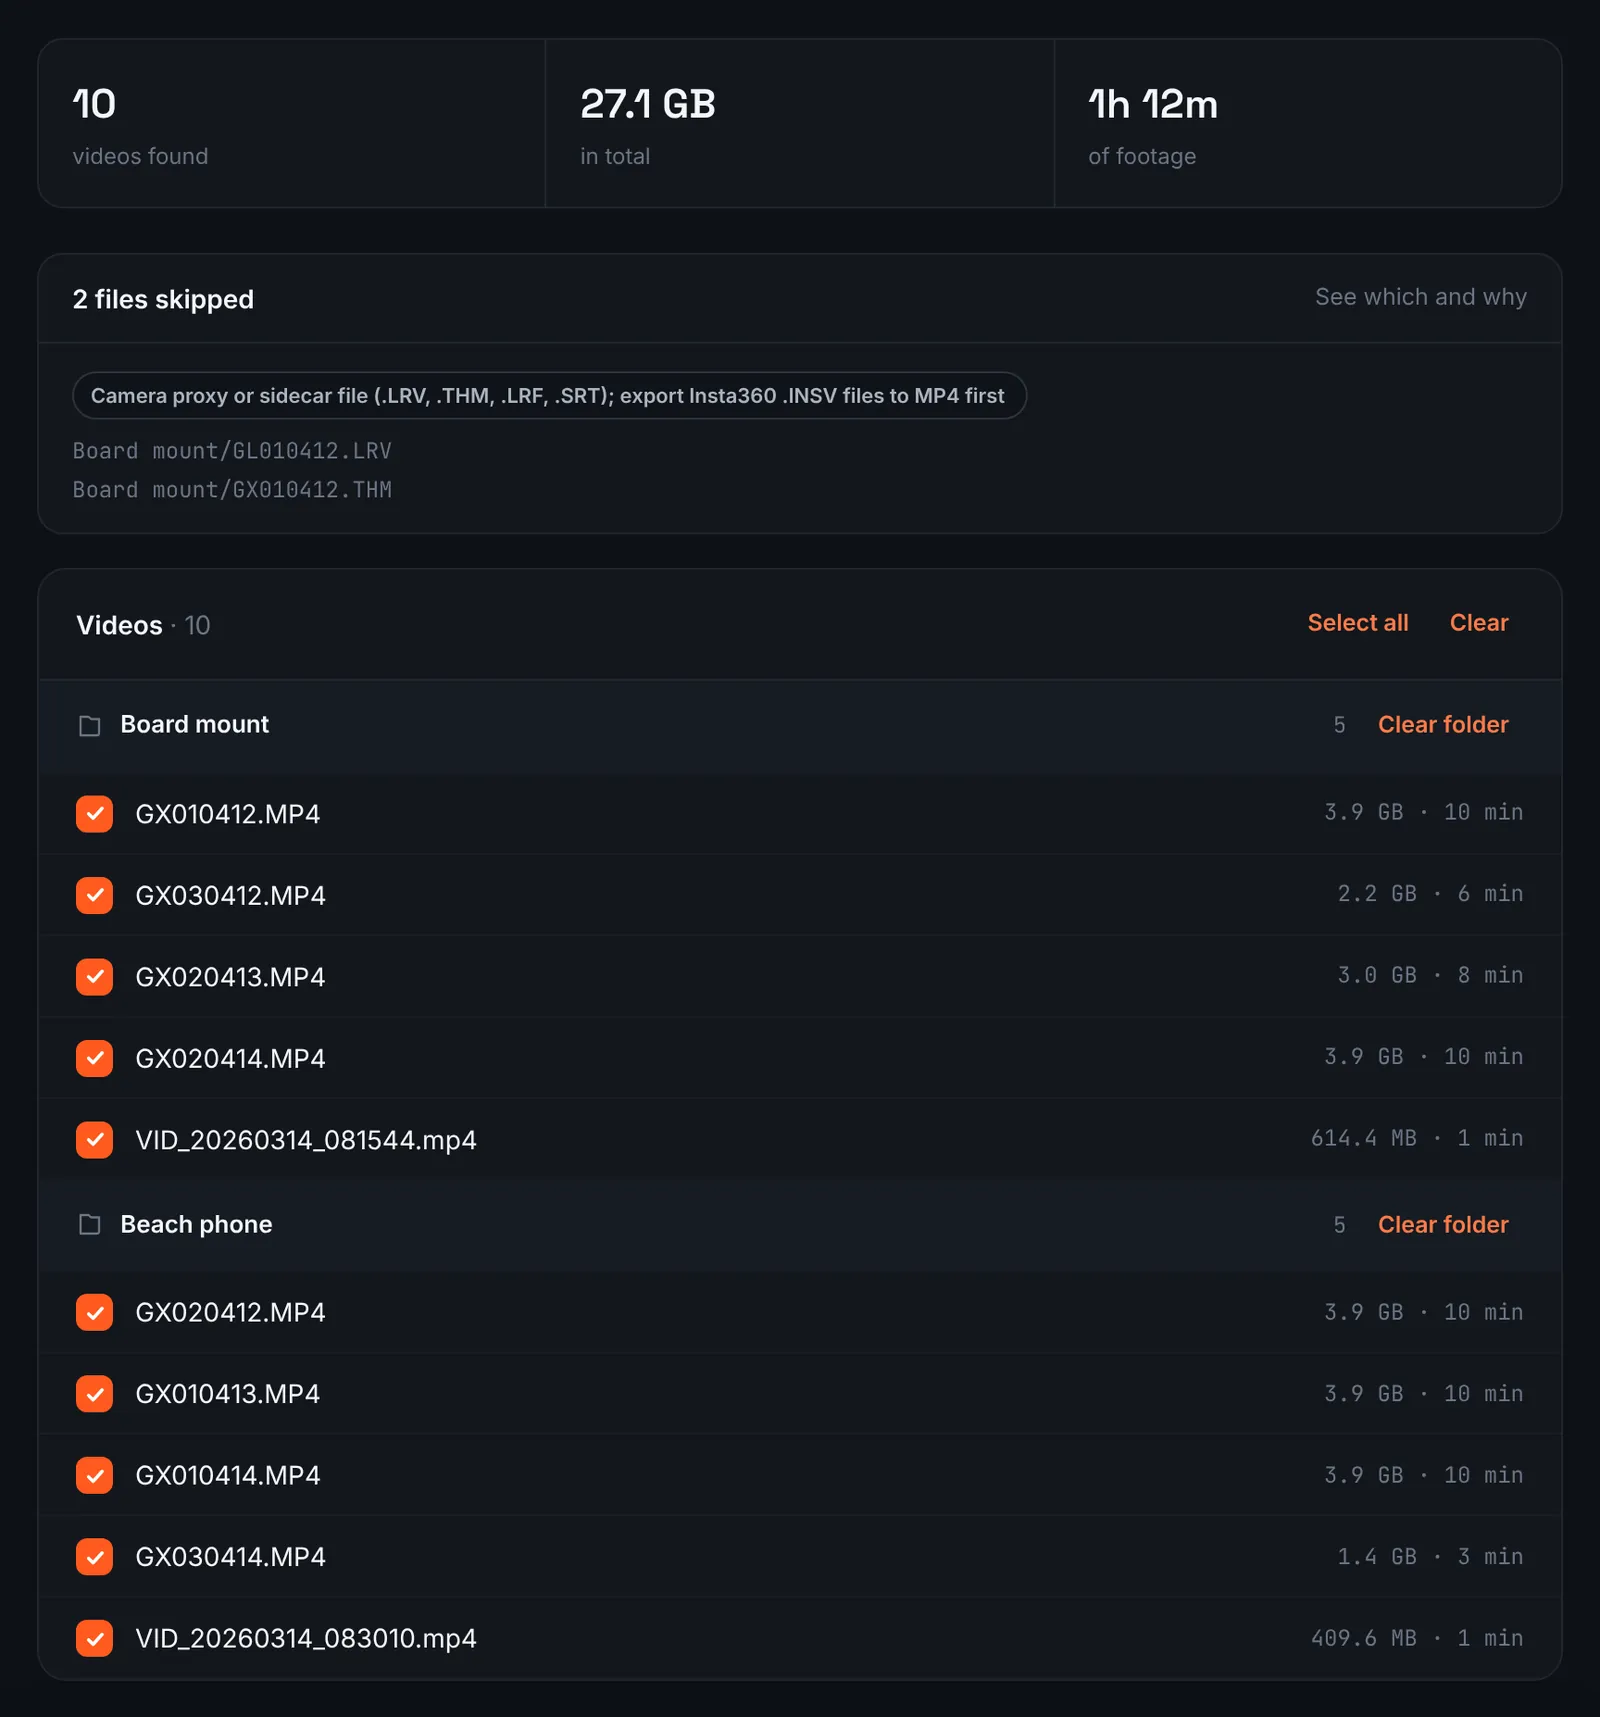Toggle GX010414.MP4 selection
This screenshot has height=1717, width=1600.
tap(95, 1475)
